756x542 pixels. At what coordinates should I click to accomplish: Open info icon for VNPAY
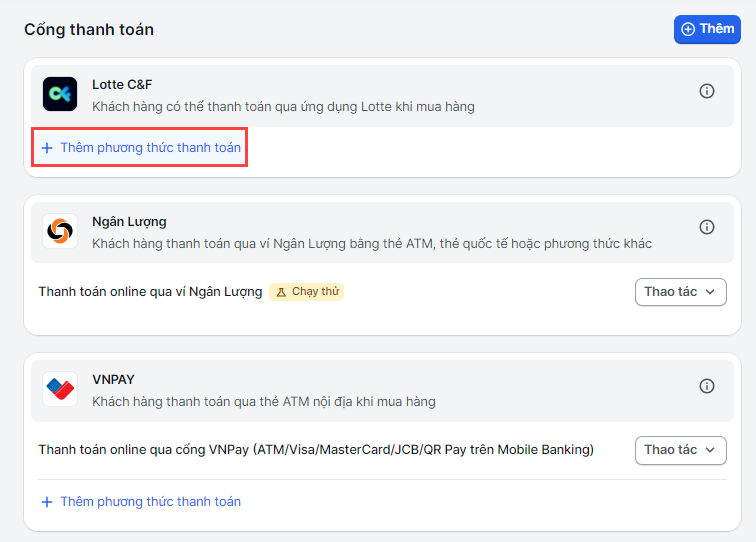[x=707, y=386]
